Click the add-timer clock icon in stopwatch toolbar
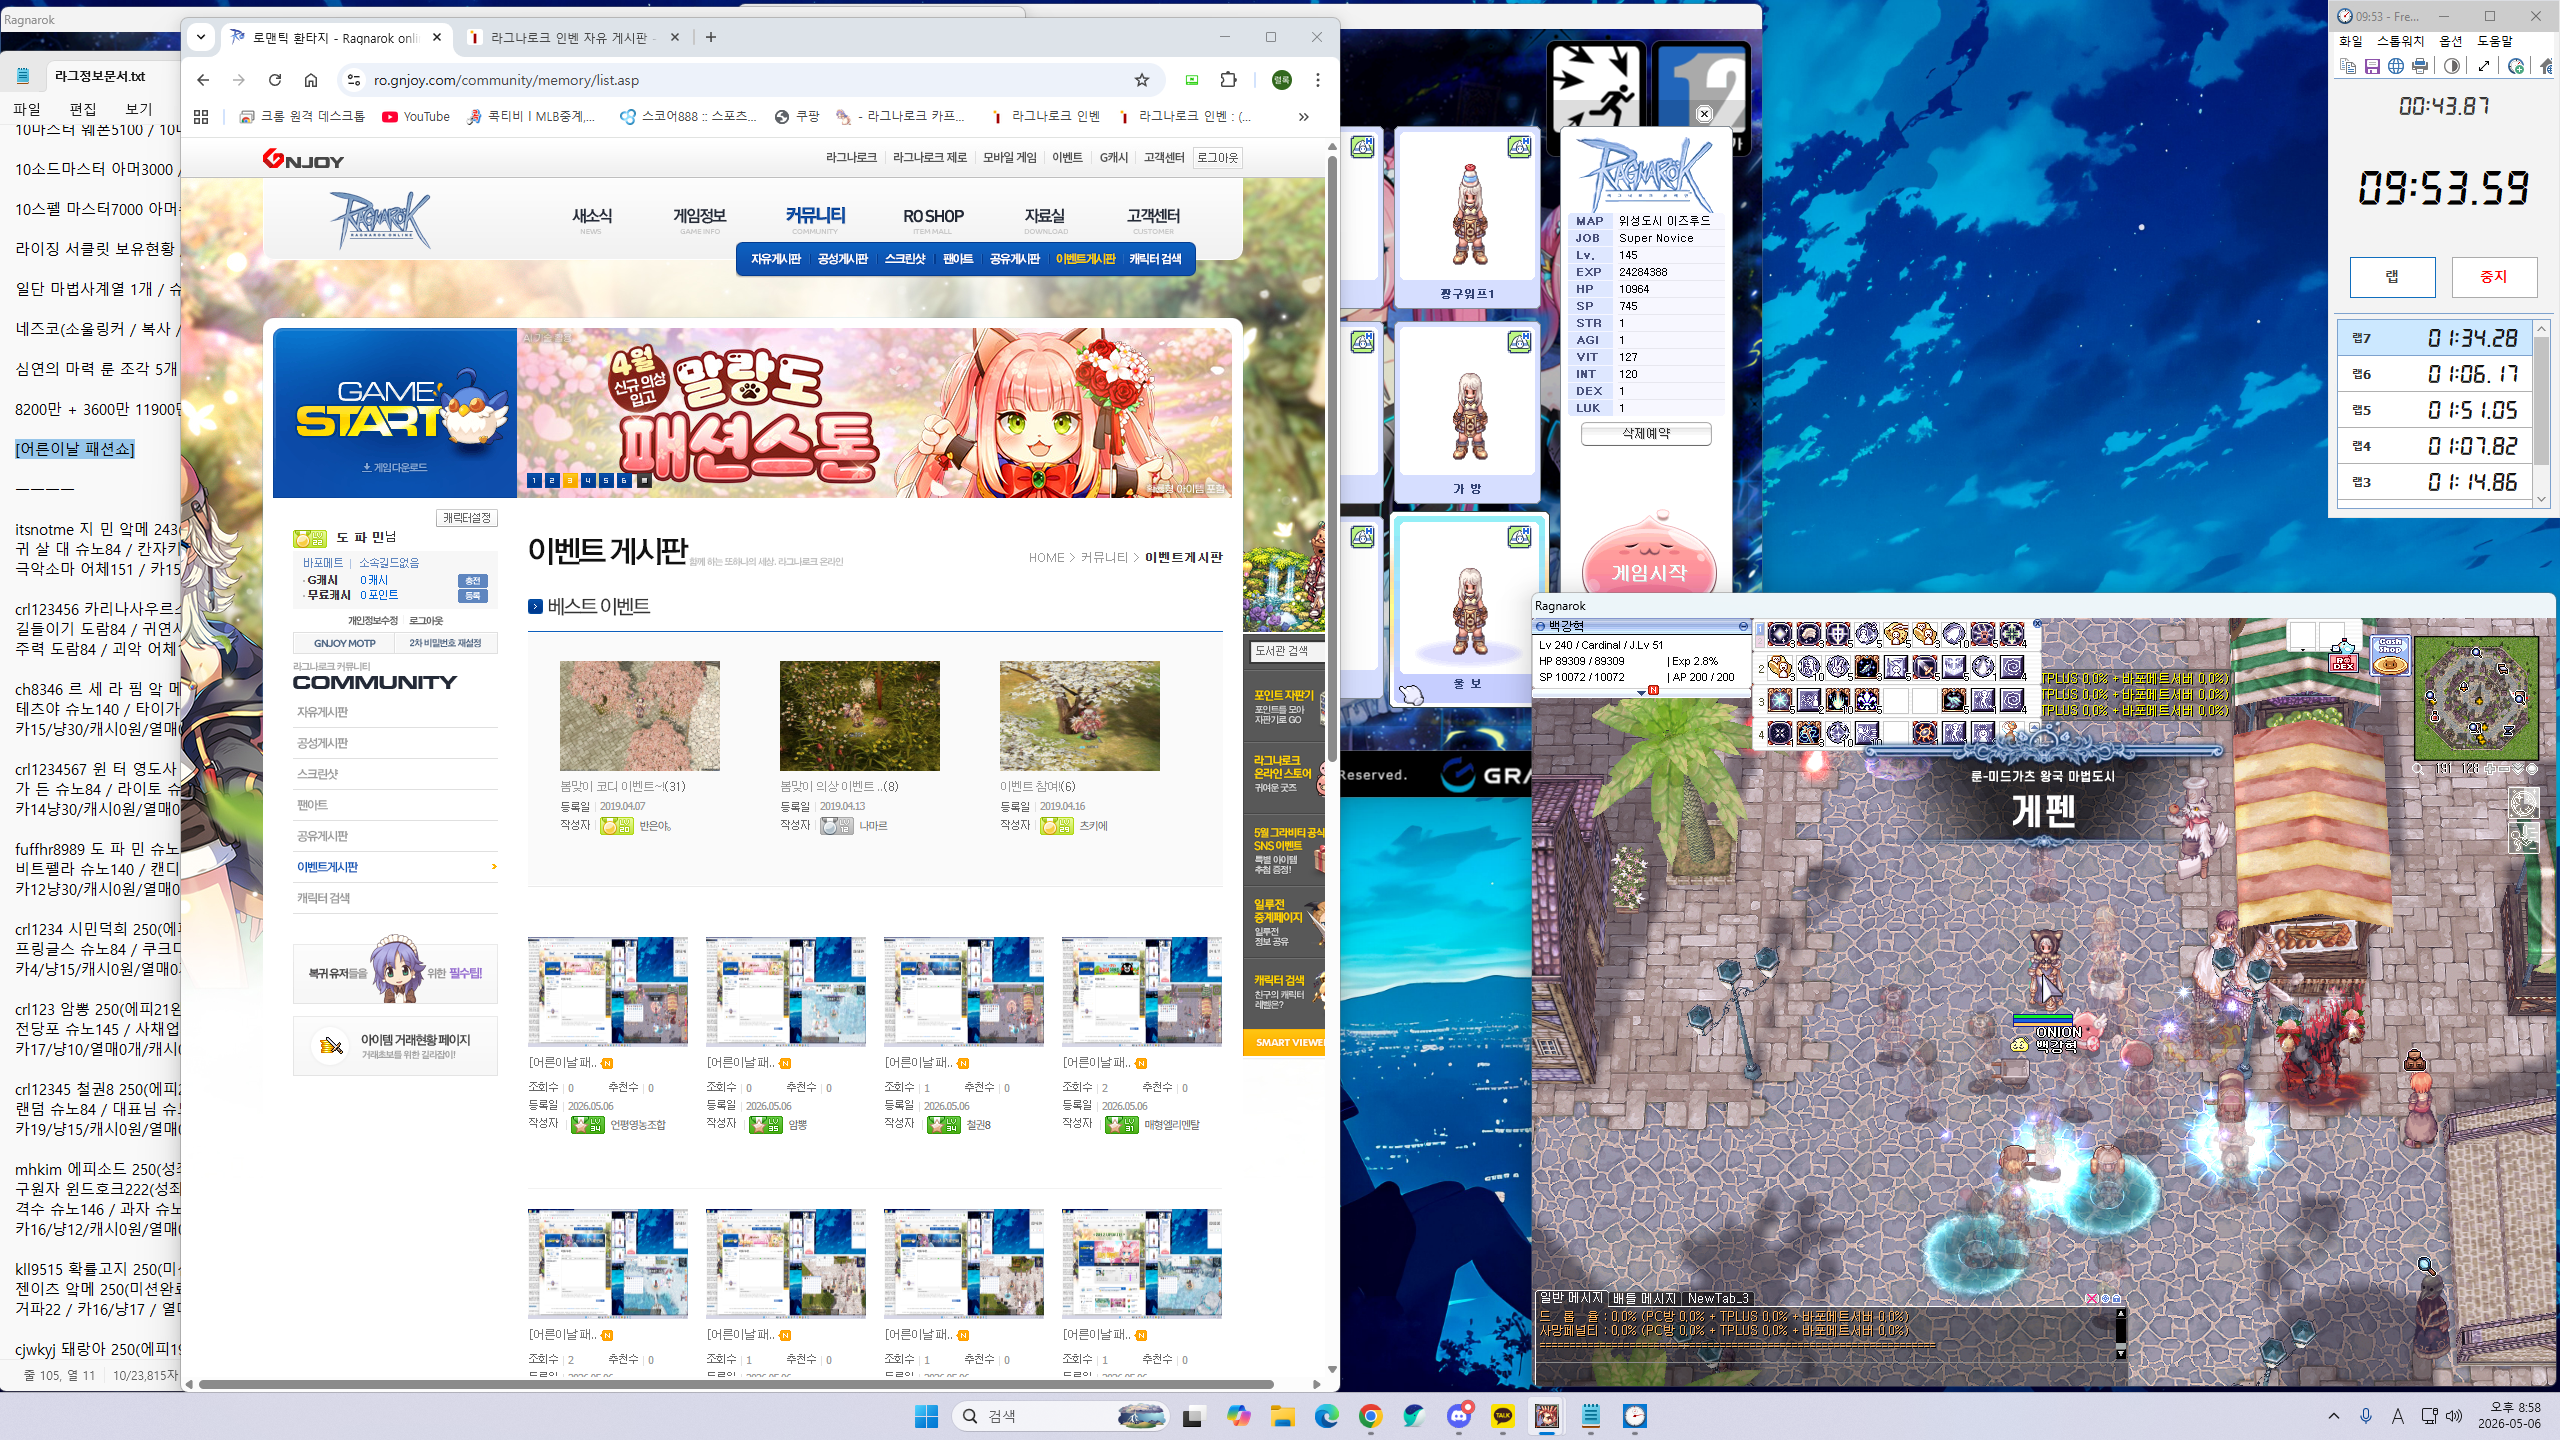Viewport: 2560px width, 1440px height. (2516, 66)
